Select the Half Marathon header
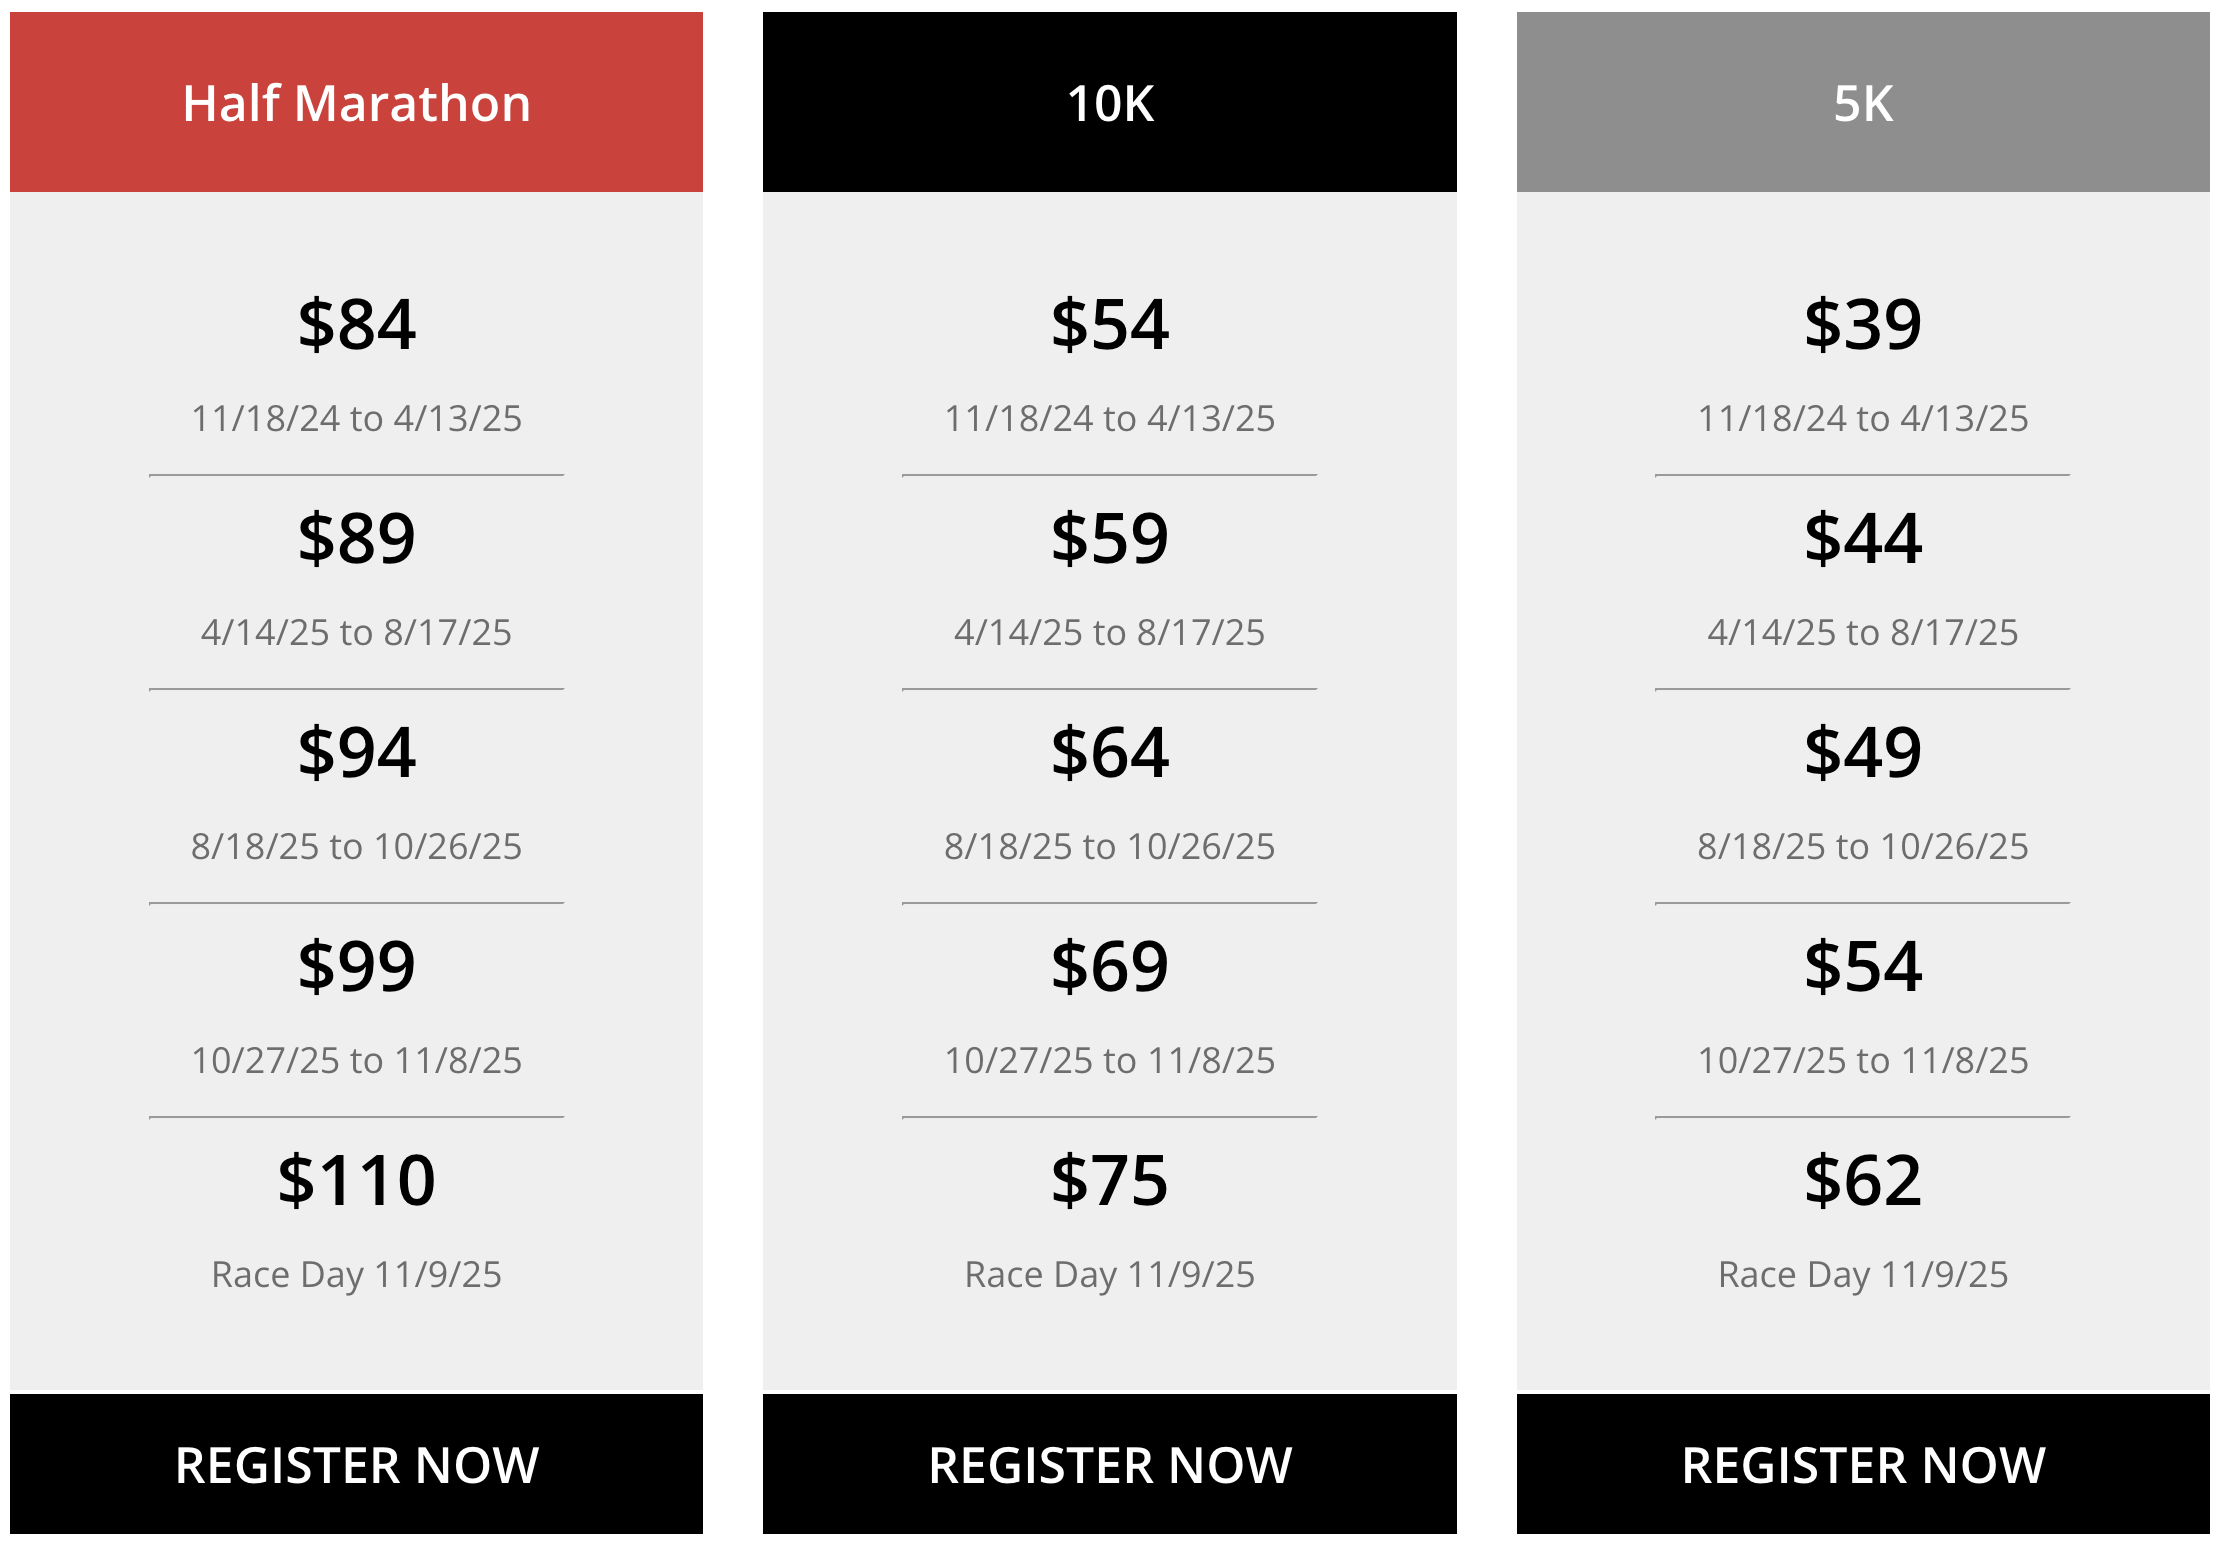 pos(356,102)
